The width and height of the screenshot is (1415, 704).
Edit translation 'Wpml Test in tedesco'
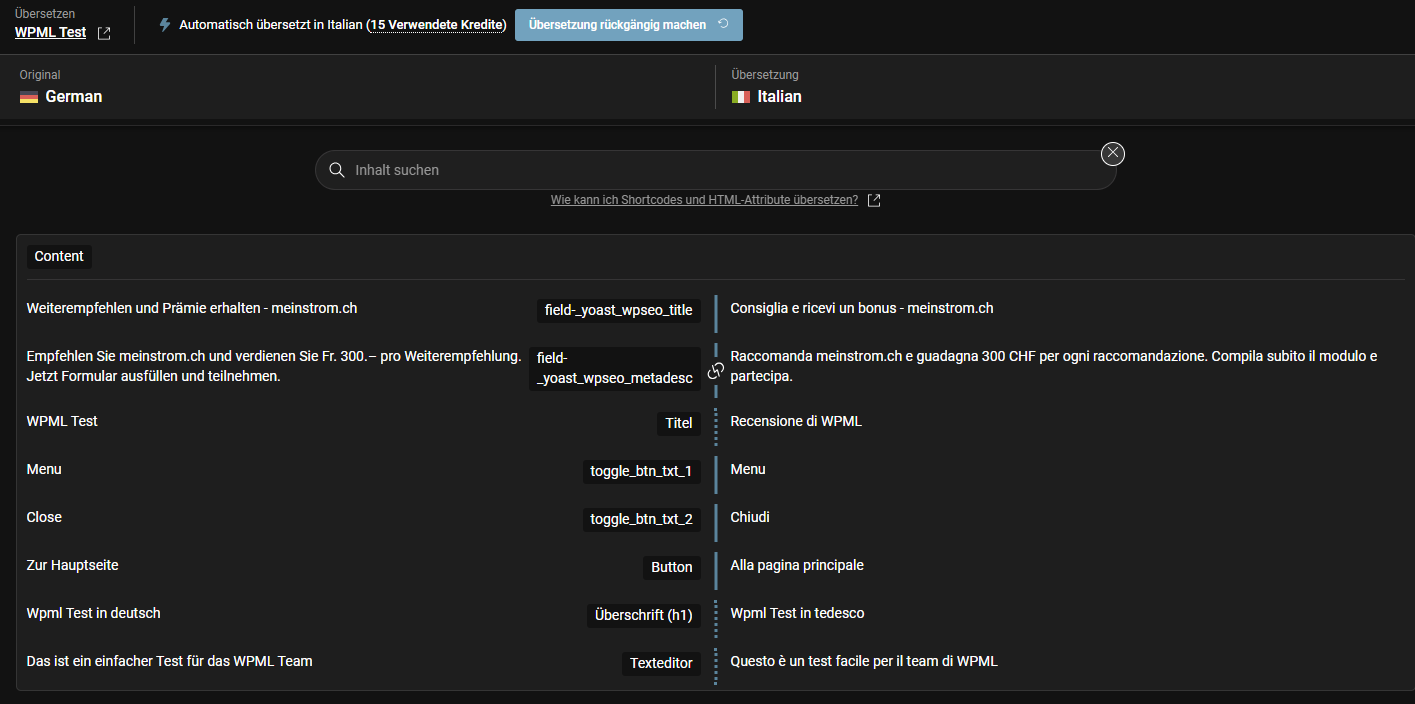pos(798,613)
